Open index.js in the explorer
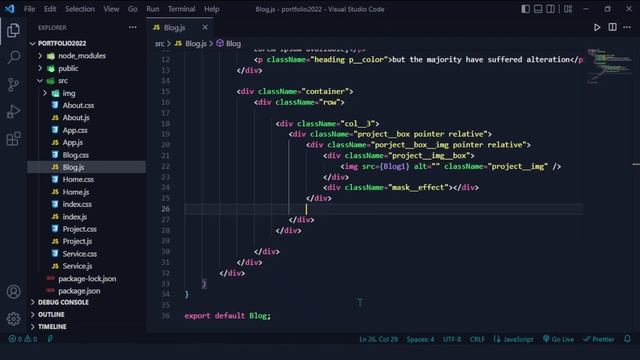The height and width of the screenshot is (360, 640). coord(75,217)
